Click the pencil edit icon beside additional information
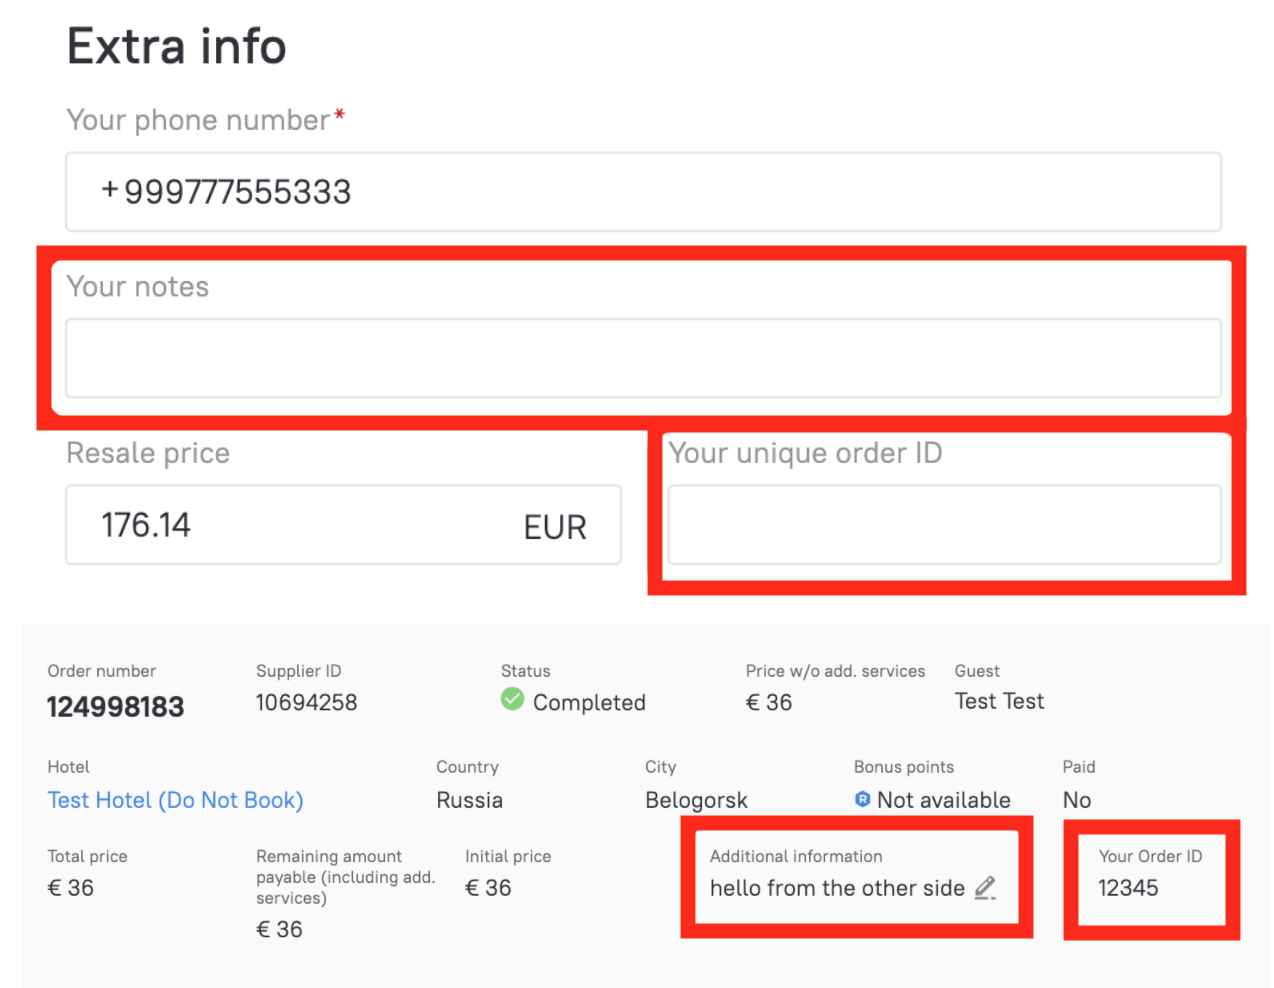 [x=985, y=888]
